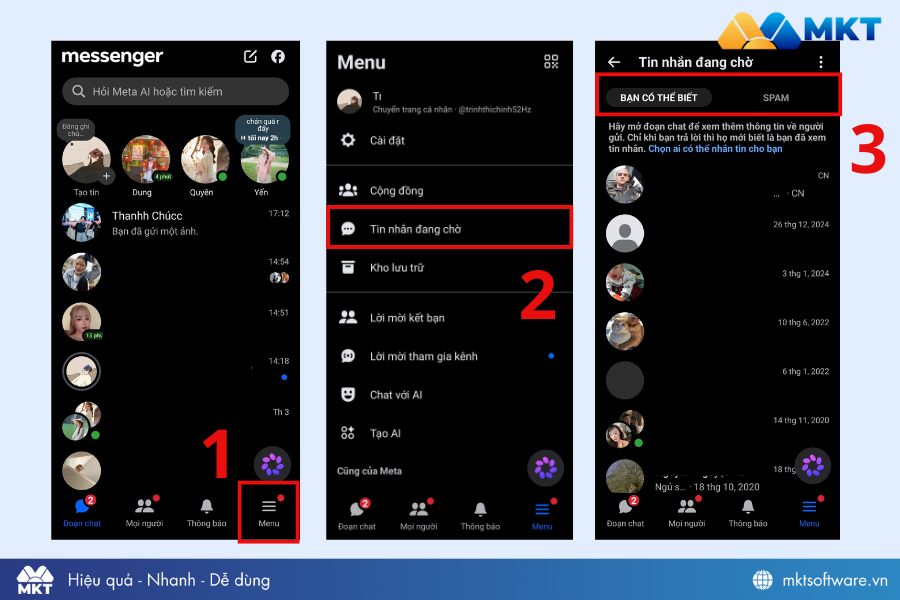Screen dimensions: 900x600
Task: Click the Chat với AI face icon
Action: (x=348, y=394)
